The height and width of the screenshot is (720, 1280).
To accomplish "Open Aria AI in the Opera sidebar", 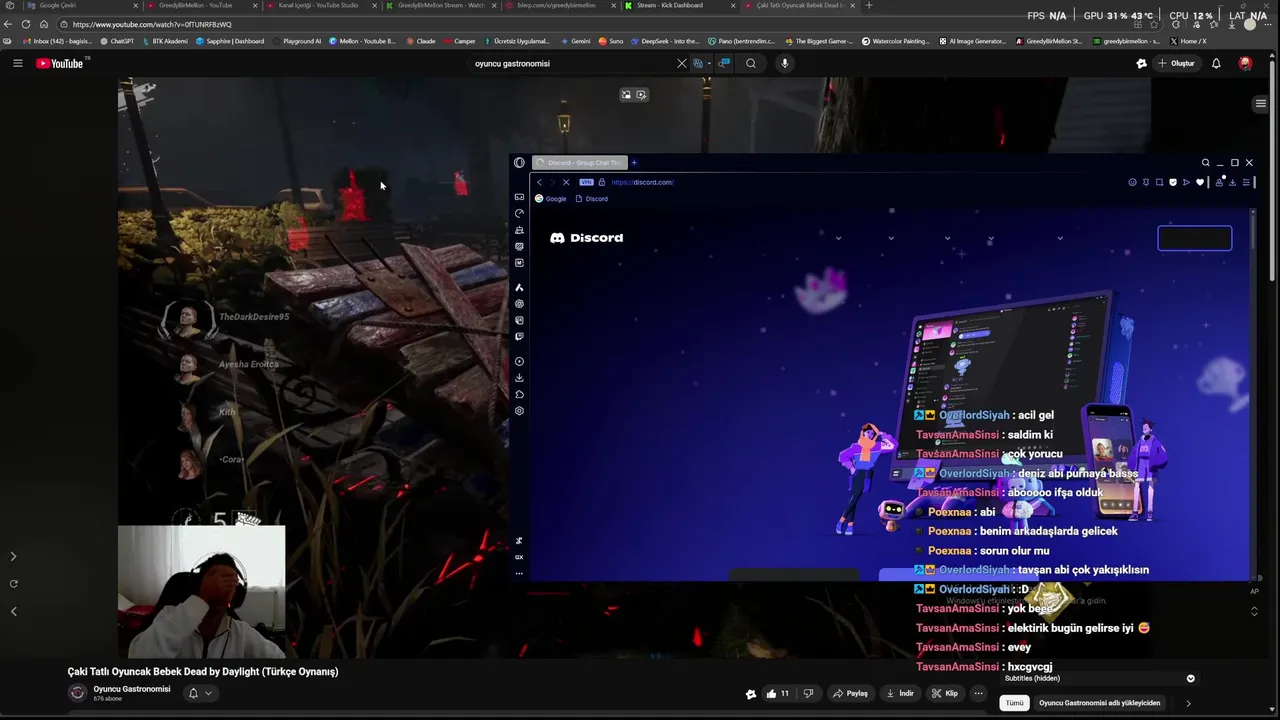I will tap(519, 288).
